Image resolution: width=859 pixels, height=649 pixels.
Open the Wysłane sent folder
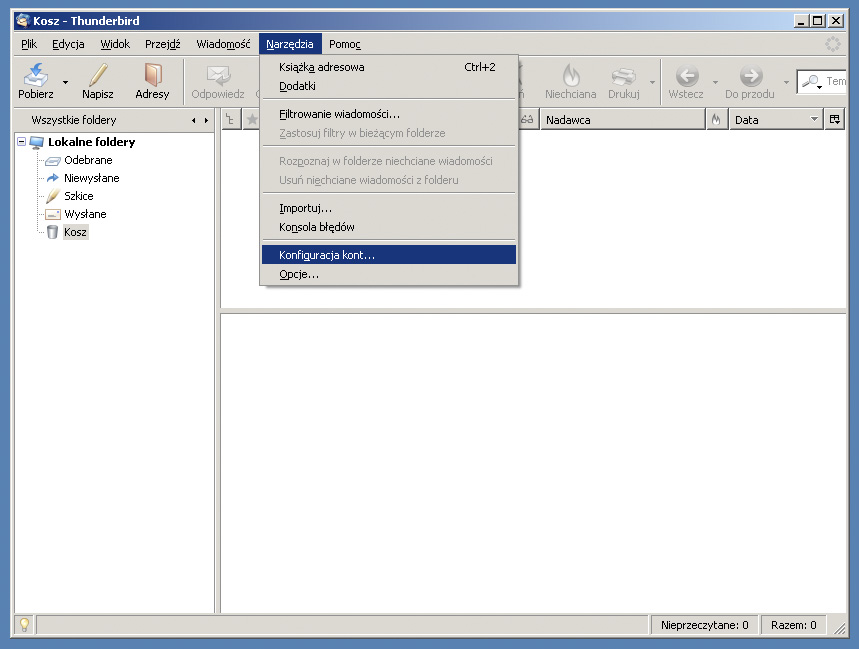[85, 214]
